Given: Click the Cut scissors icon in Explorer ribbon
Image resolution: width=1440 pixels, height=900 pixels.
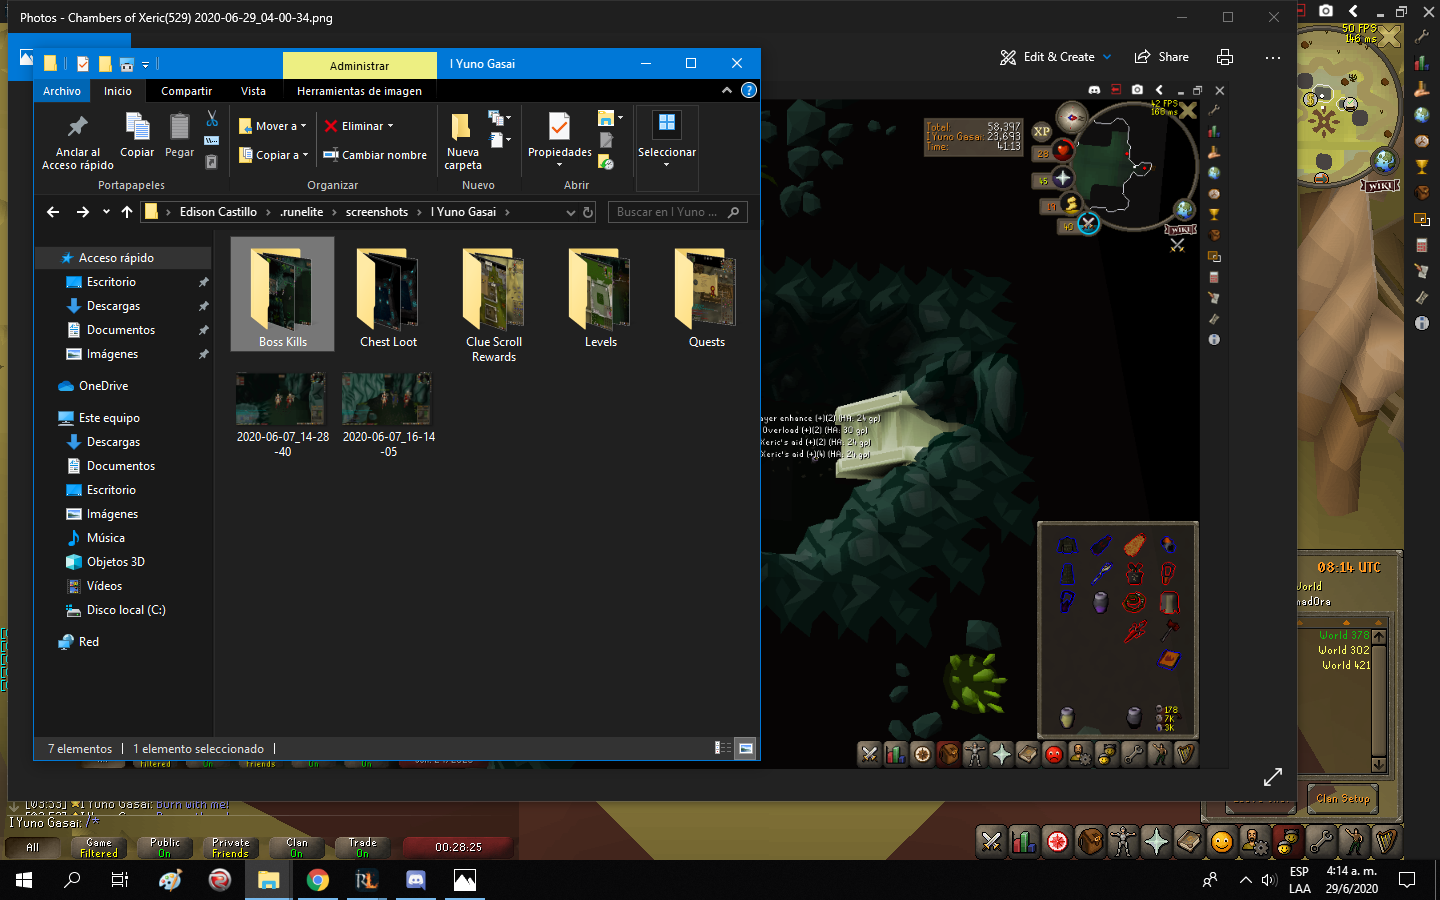Looking at the screenshot, I should [211, 119].
